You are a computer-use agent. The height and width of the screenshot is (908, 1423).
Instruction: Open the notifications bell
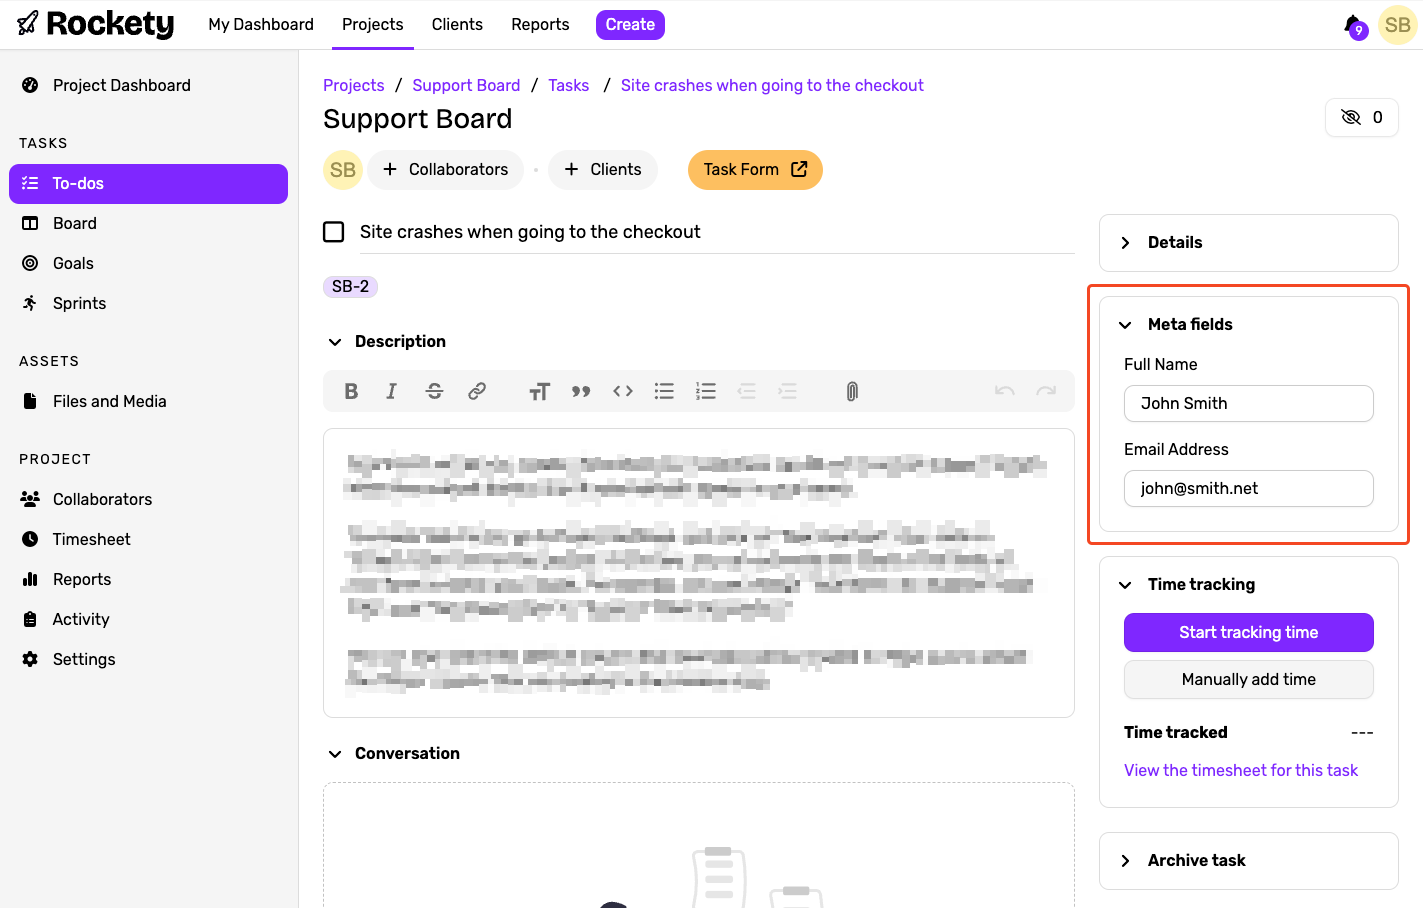tap(1354, 25)
